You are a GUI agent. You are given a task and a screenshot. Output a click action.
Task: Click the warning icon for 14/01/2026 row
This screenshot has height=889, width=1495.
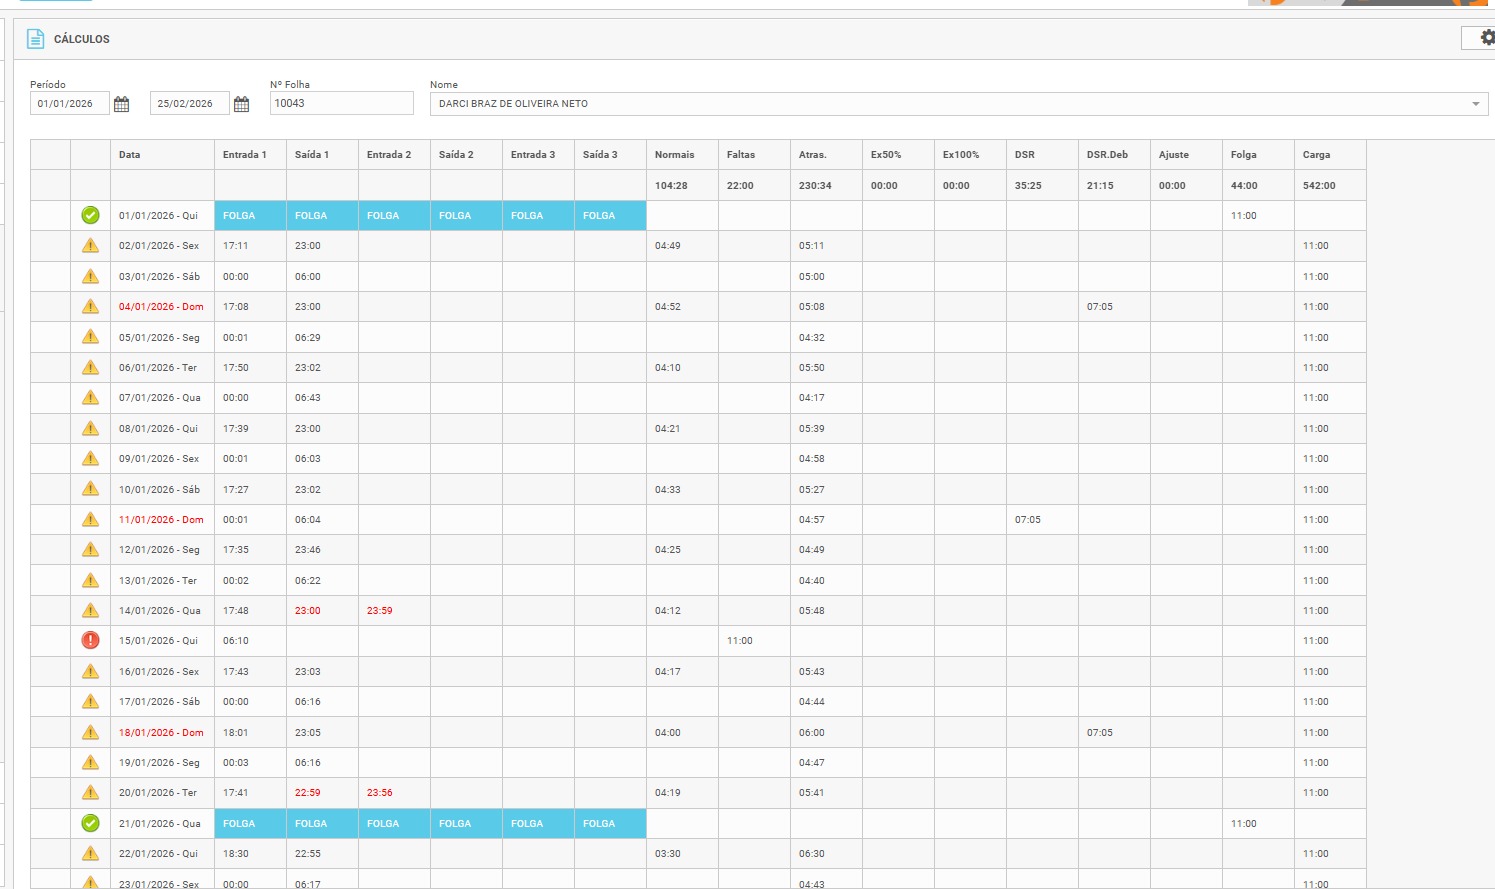90,610
